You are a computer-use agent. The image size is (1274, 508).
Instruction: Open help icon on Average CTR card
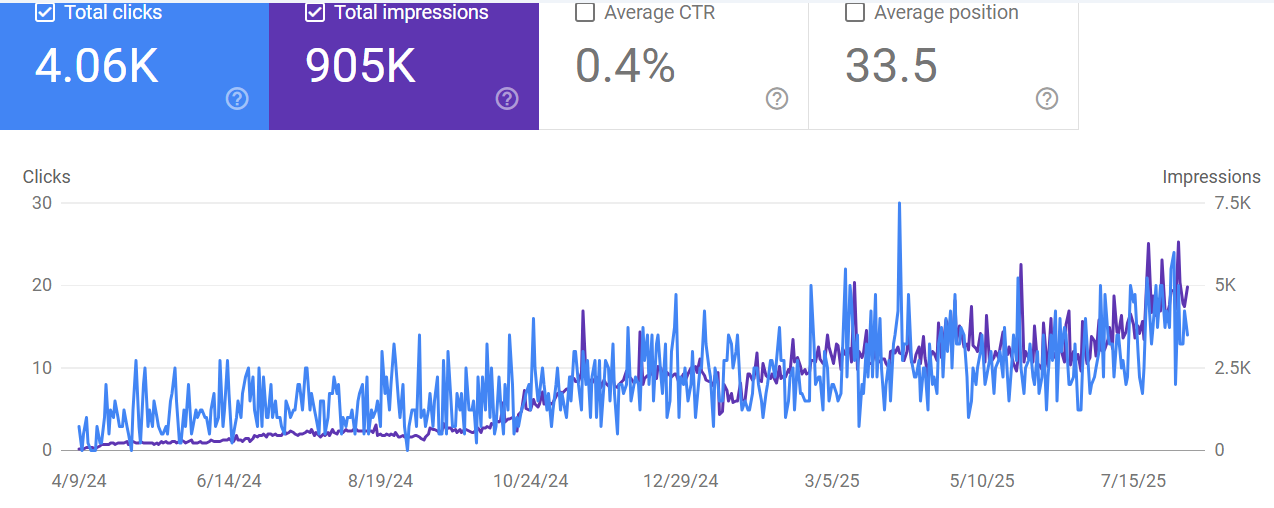[x=777, y=98]
